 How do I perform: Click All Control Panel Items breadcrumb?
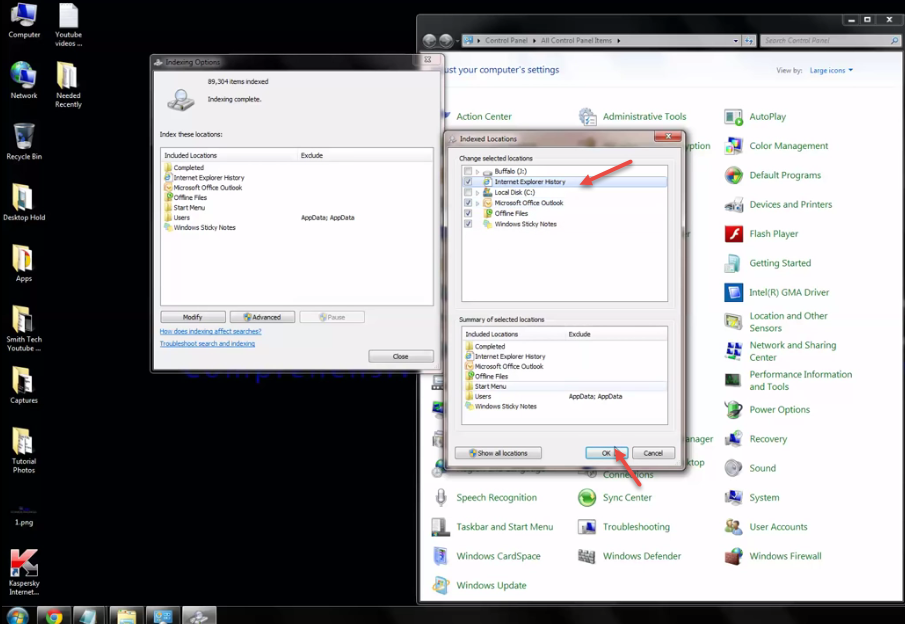576,40
